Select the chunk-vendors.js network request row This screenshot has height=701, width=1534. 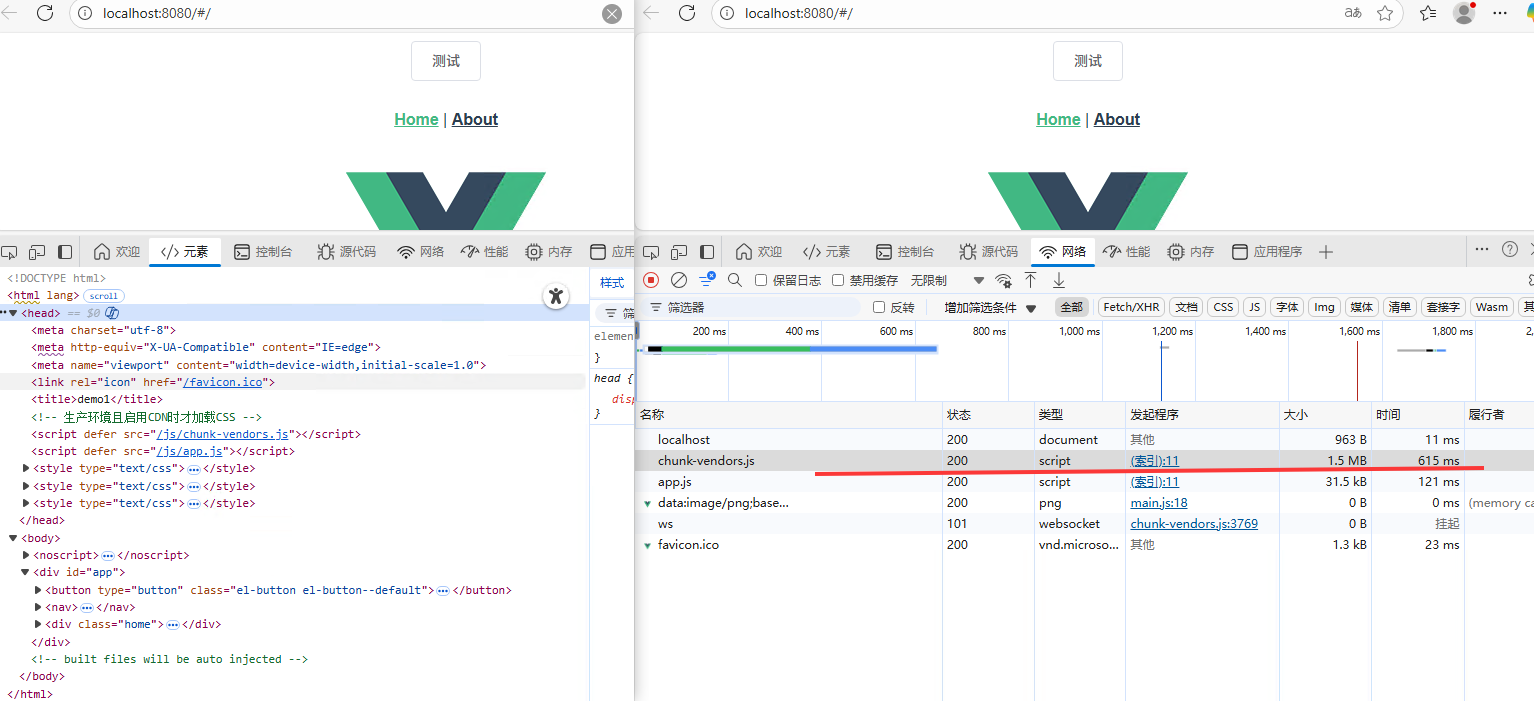tap(1084, 461)
